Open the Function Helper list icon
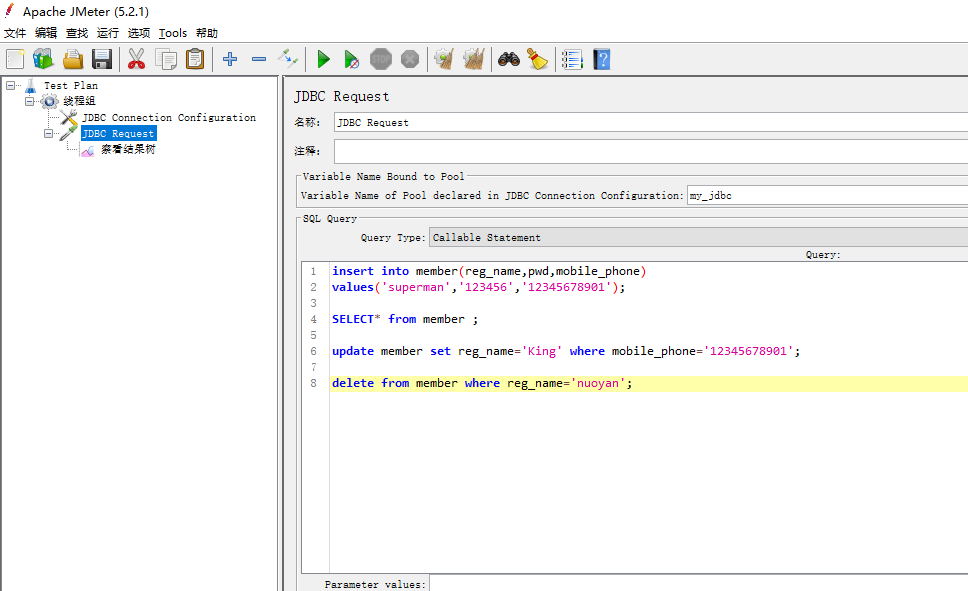 point(572,59)
